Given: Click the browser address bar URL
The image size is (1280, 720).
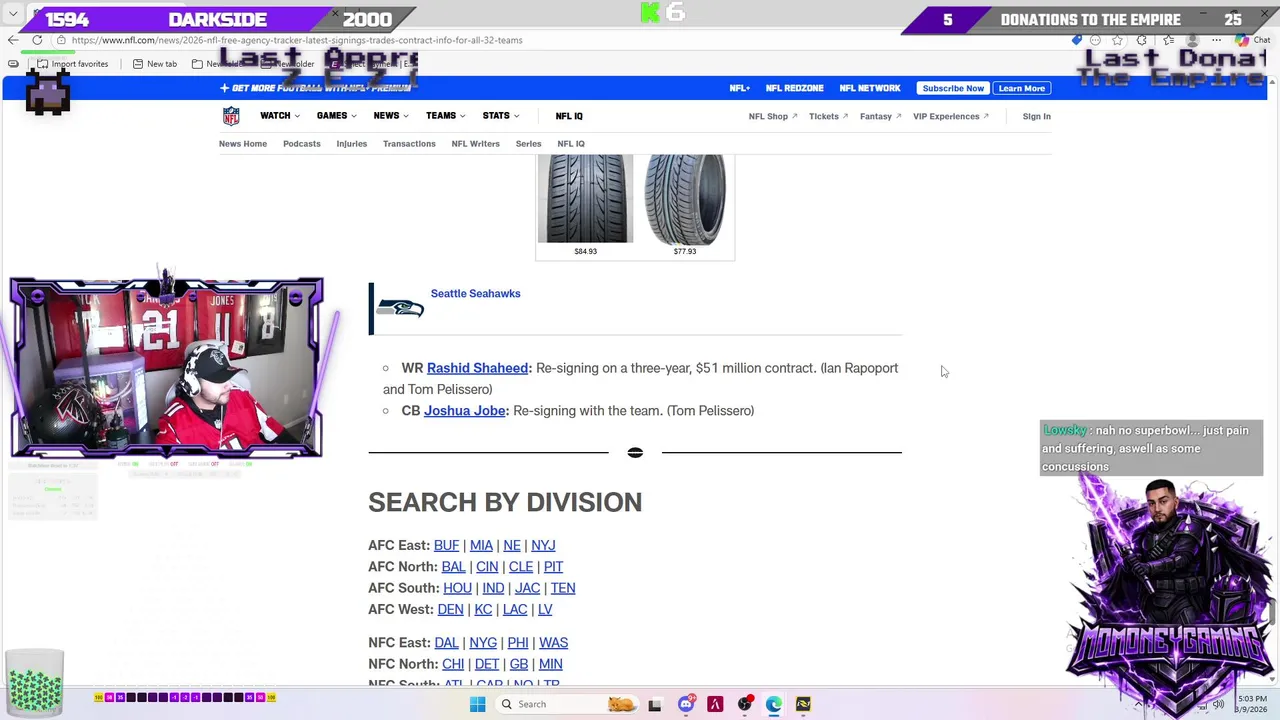Looking at the screenshot, I should point(297,40).
